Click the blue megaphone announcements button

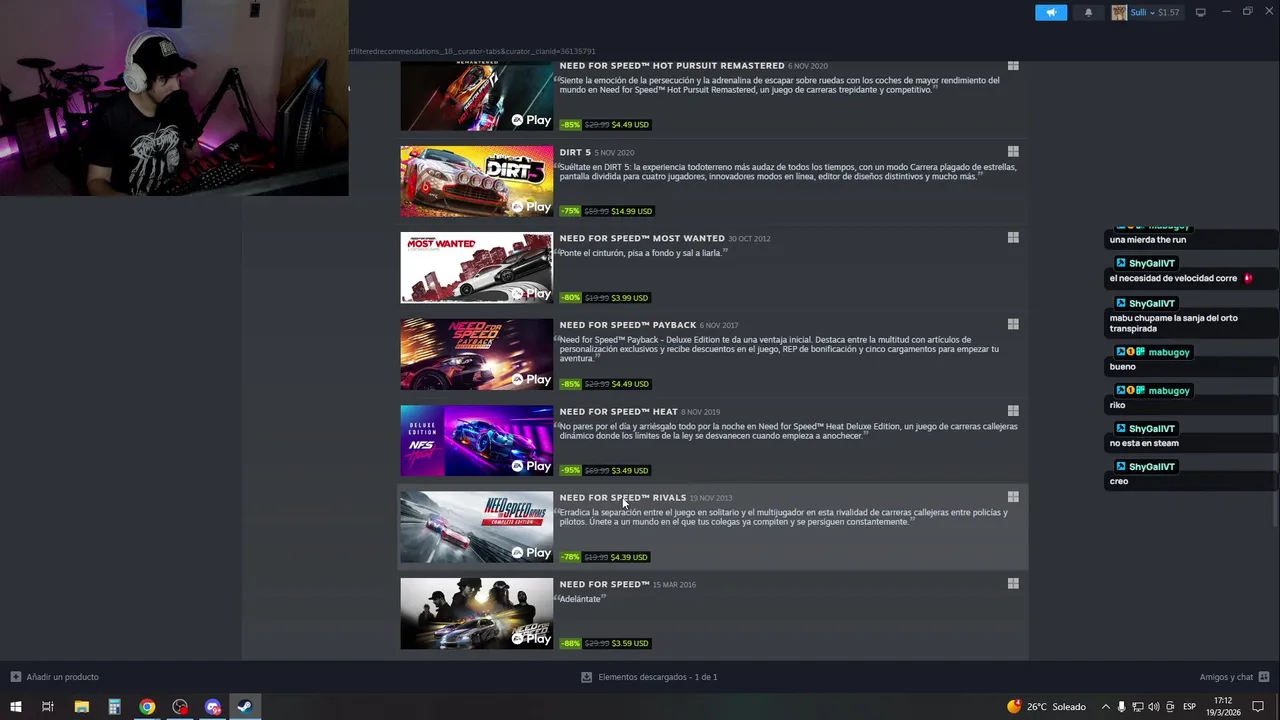pos(1051,12)
